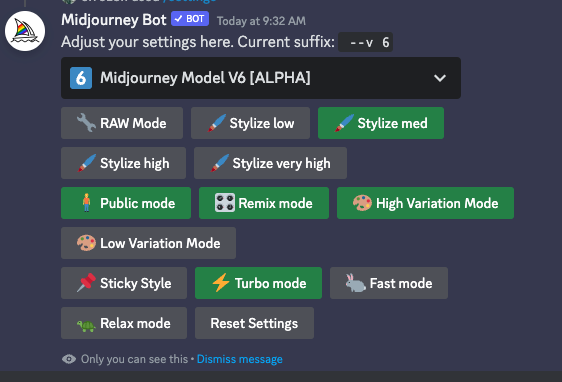
Task: Click the '--v 6' suffix code text
Action: pos(366,42)
